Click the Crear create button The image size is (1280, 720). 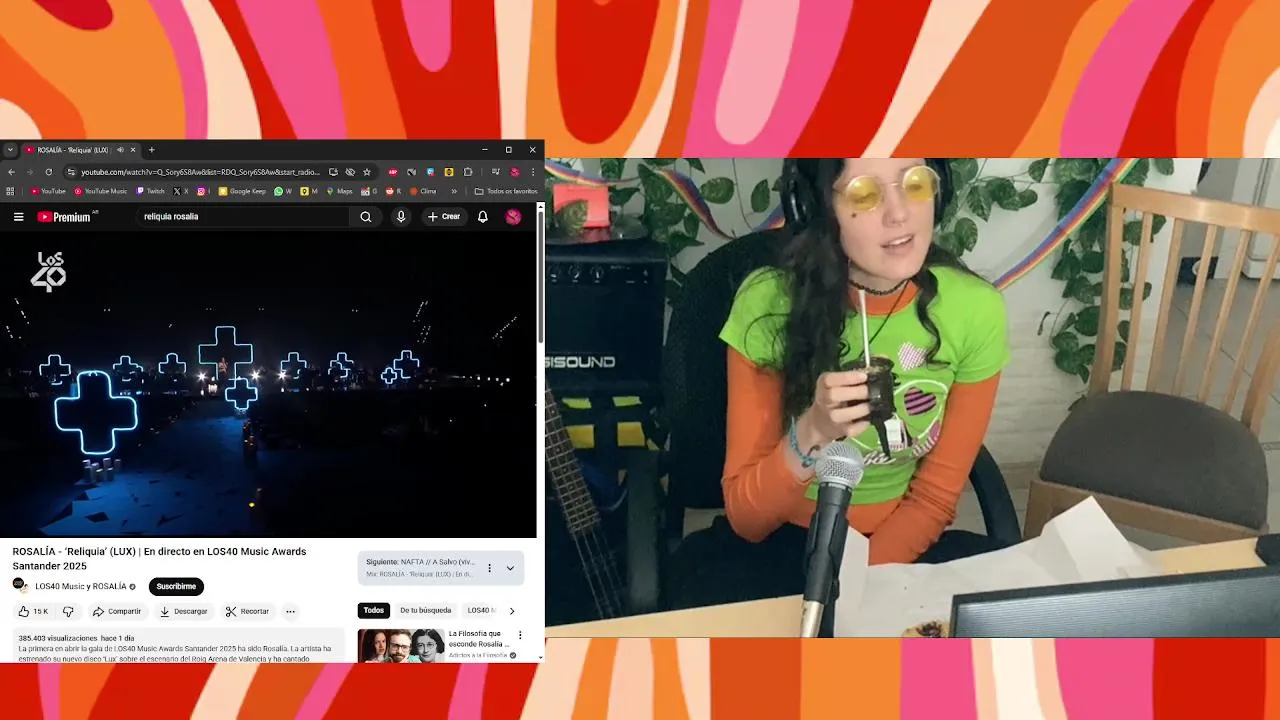coord(444,217)
